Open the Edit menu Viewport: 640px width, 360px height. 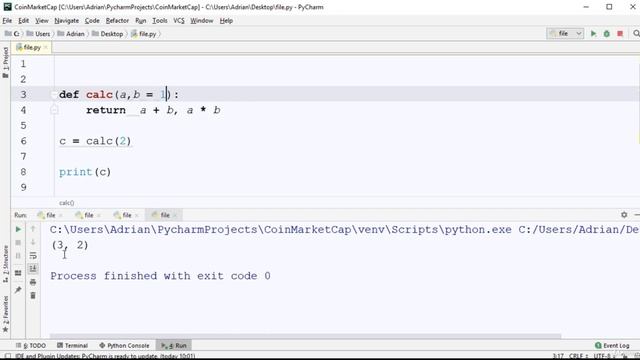(23, 20)
